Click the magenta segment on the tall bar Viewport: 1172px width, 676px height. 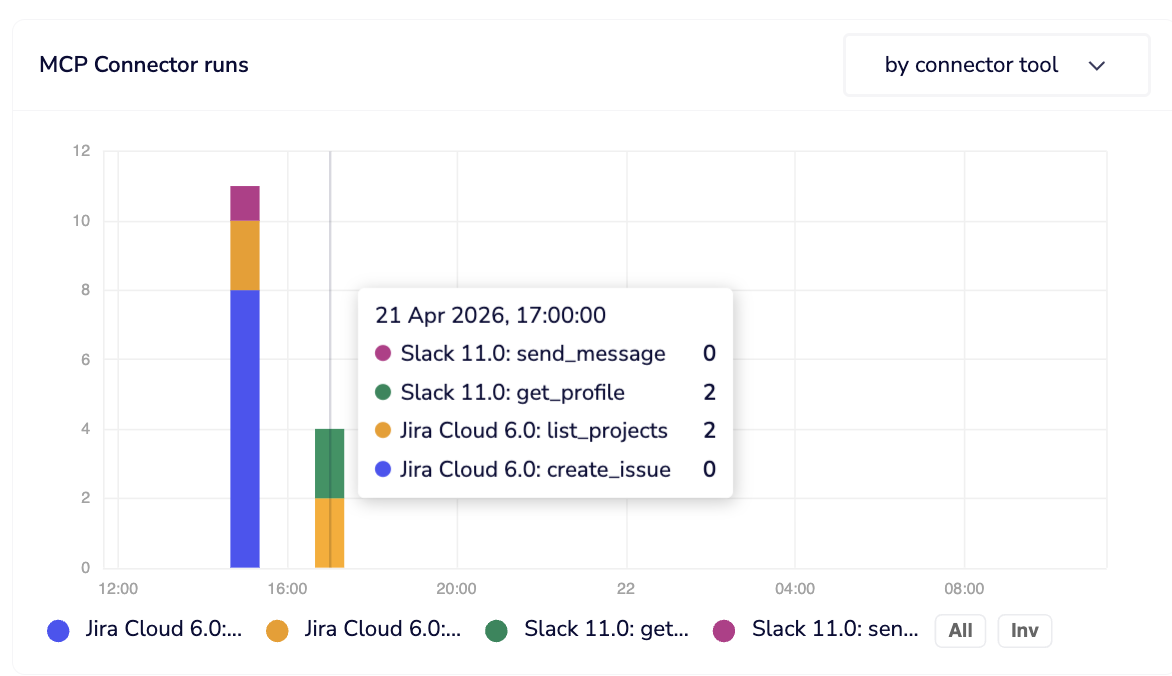[x=245, y=203]
